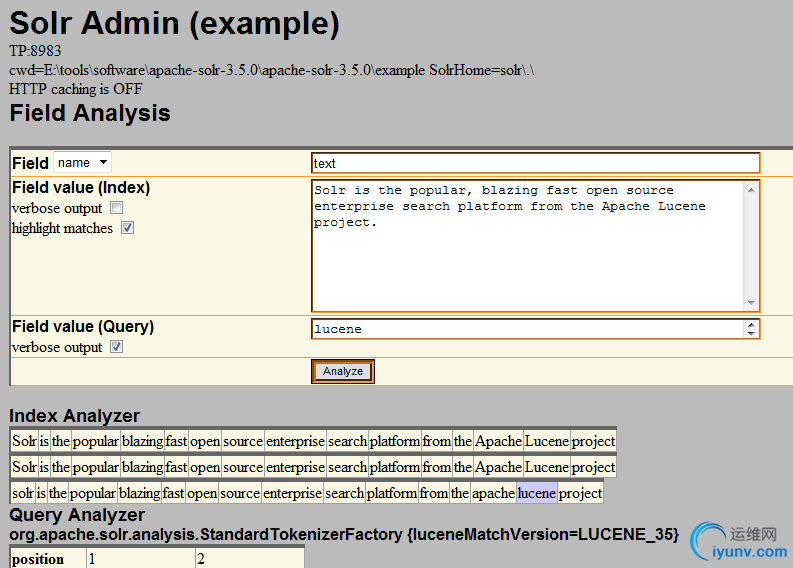Viewport: 793px width, 568px height.
Task: Click the "HTTP caching is OFF" text
Action: pos(75,89)
